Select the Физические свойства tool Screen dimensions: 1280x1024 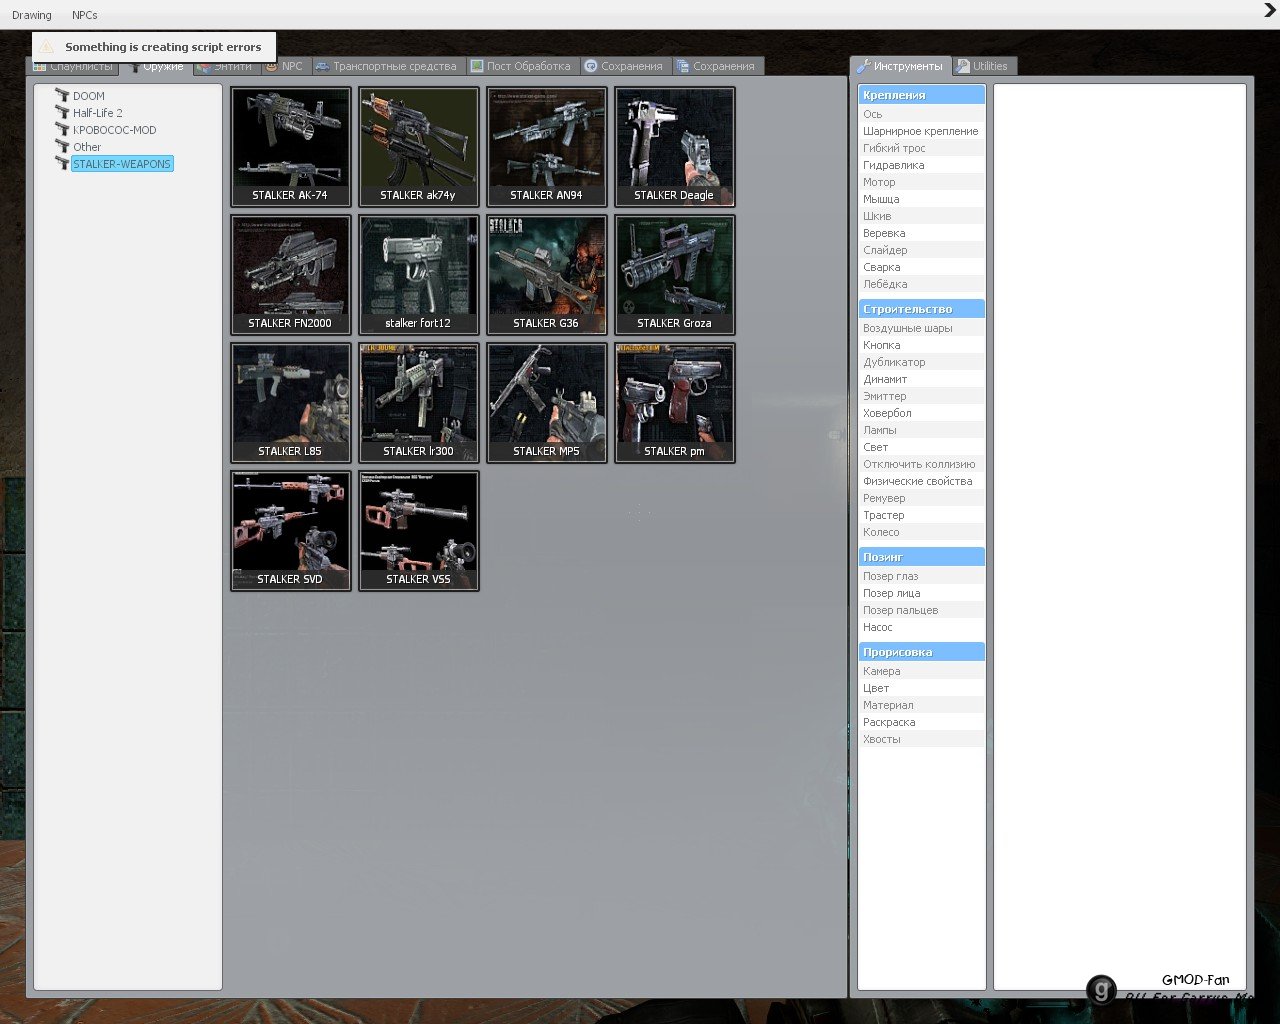coord(921,481)
